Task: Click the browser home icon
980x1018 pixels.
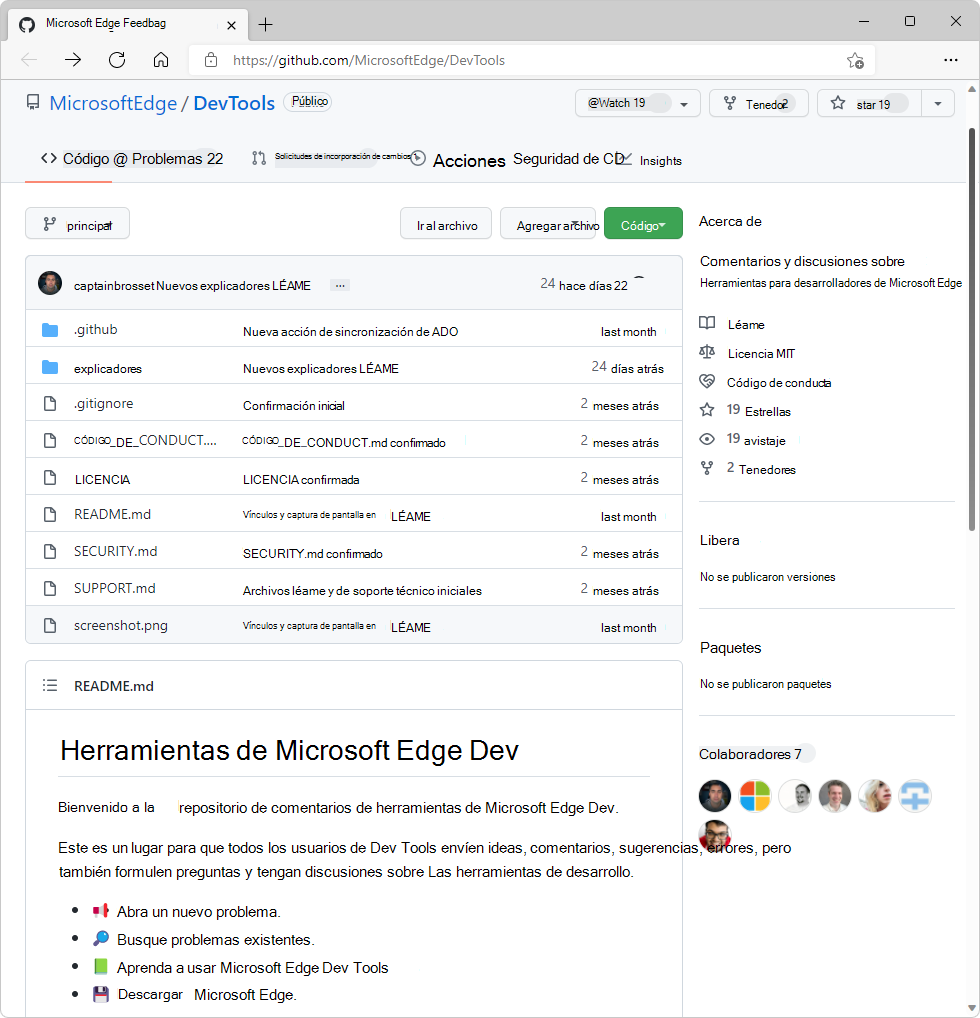Action: [x=160, y=59]
